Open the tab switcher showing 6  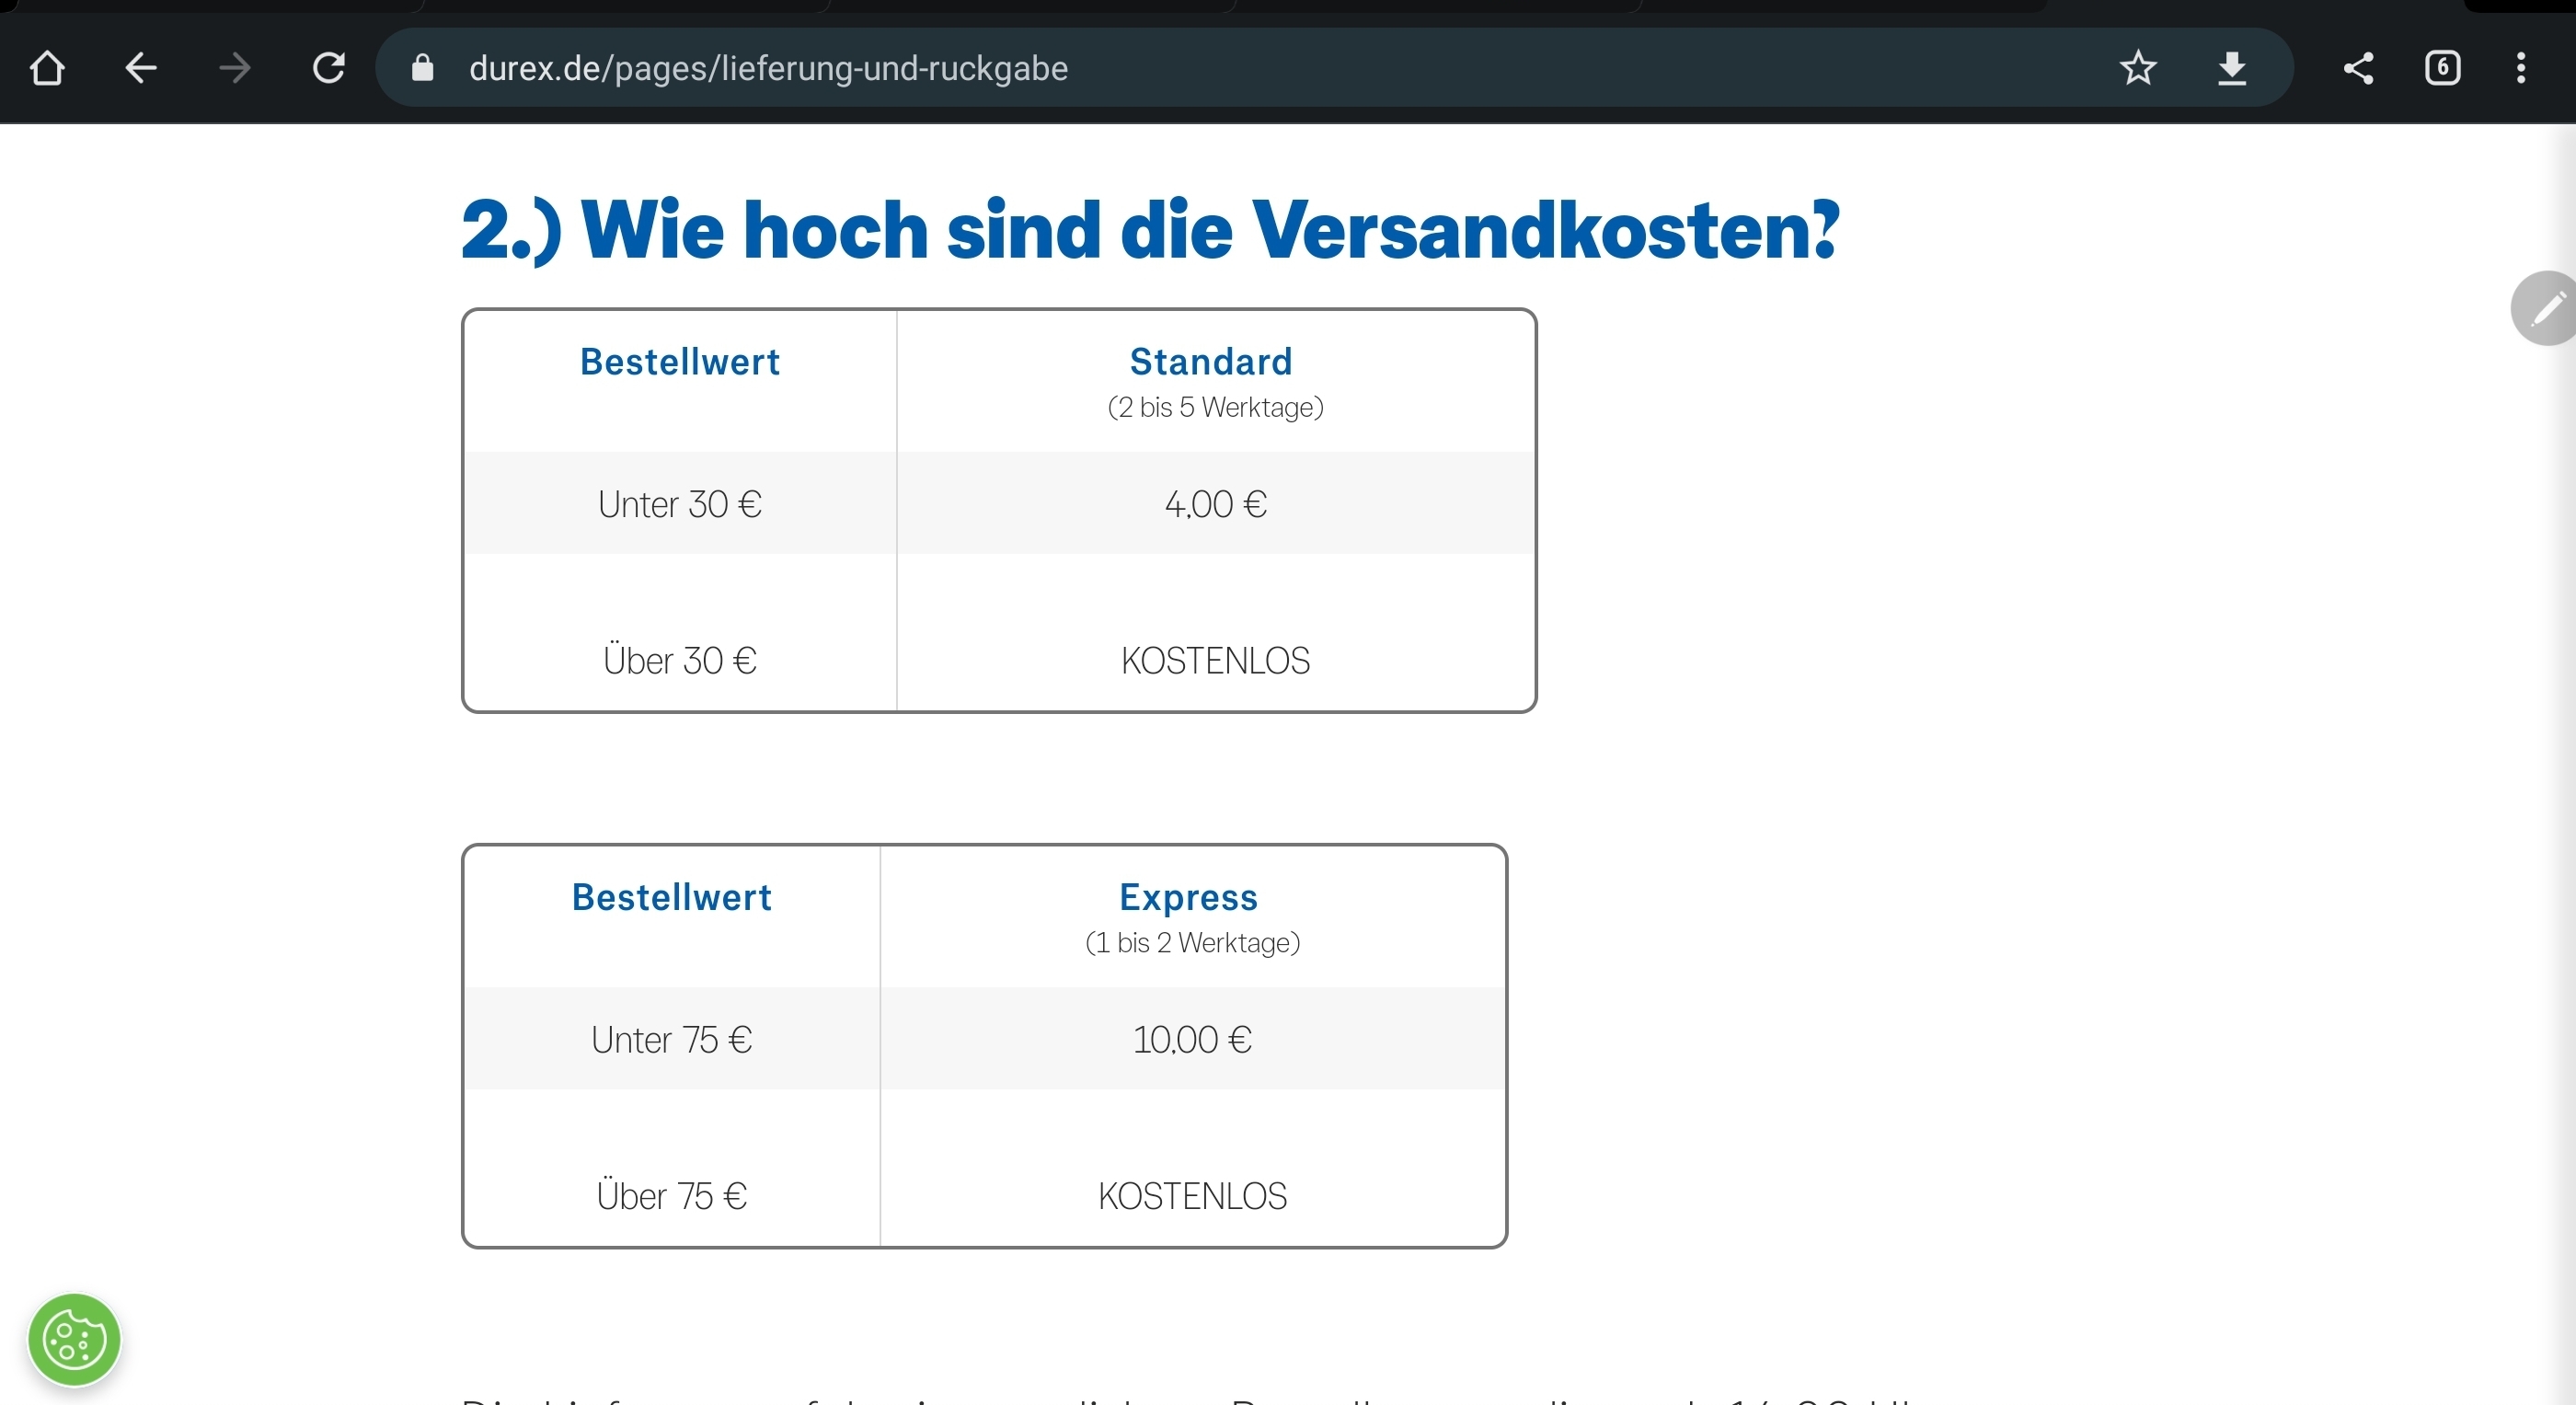coord(2442,68)
